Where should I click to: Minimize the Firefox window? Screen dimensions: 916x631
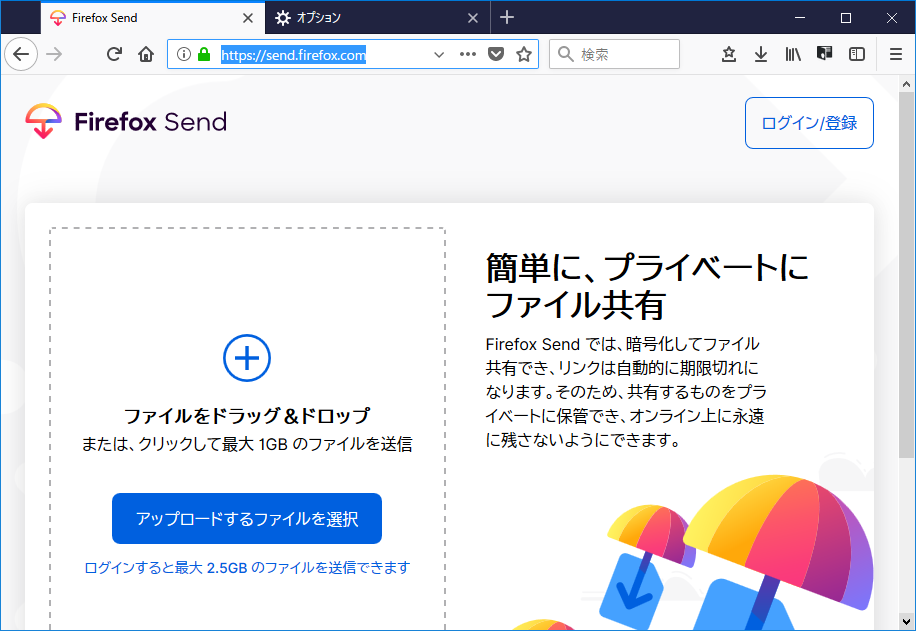(x=800, y=18)
